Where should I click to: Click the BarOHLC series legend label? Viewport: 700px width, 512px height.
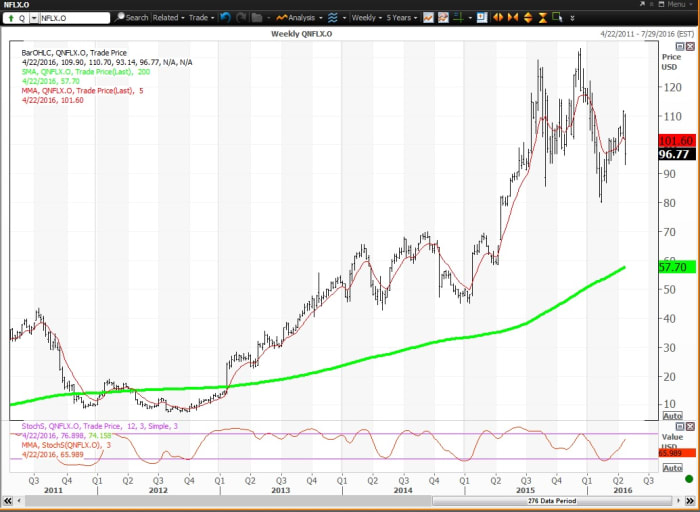click(74, 53)
